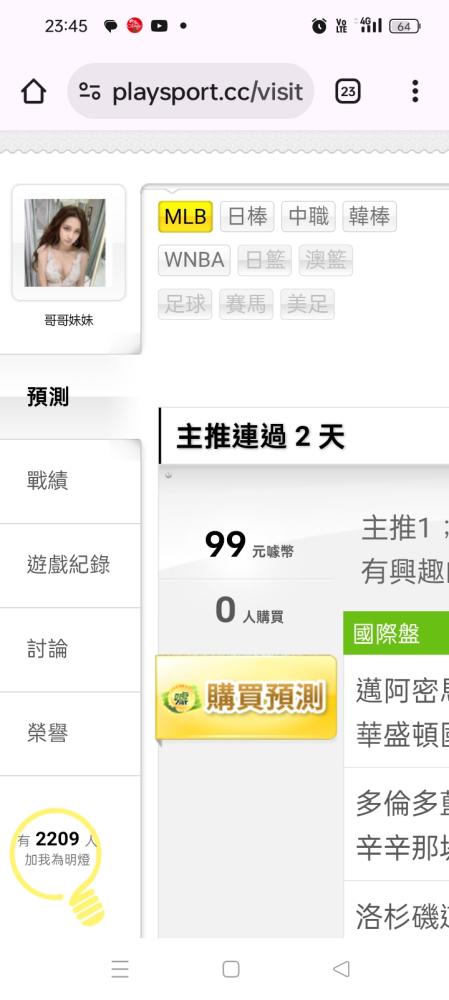The width and height of the screenshot is (449, 1000).
Task: Select the WNBA league tag
Action: point(194,260)
